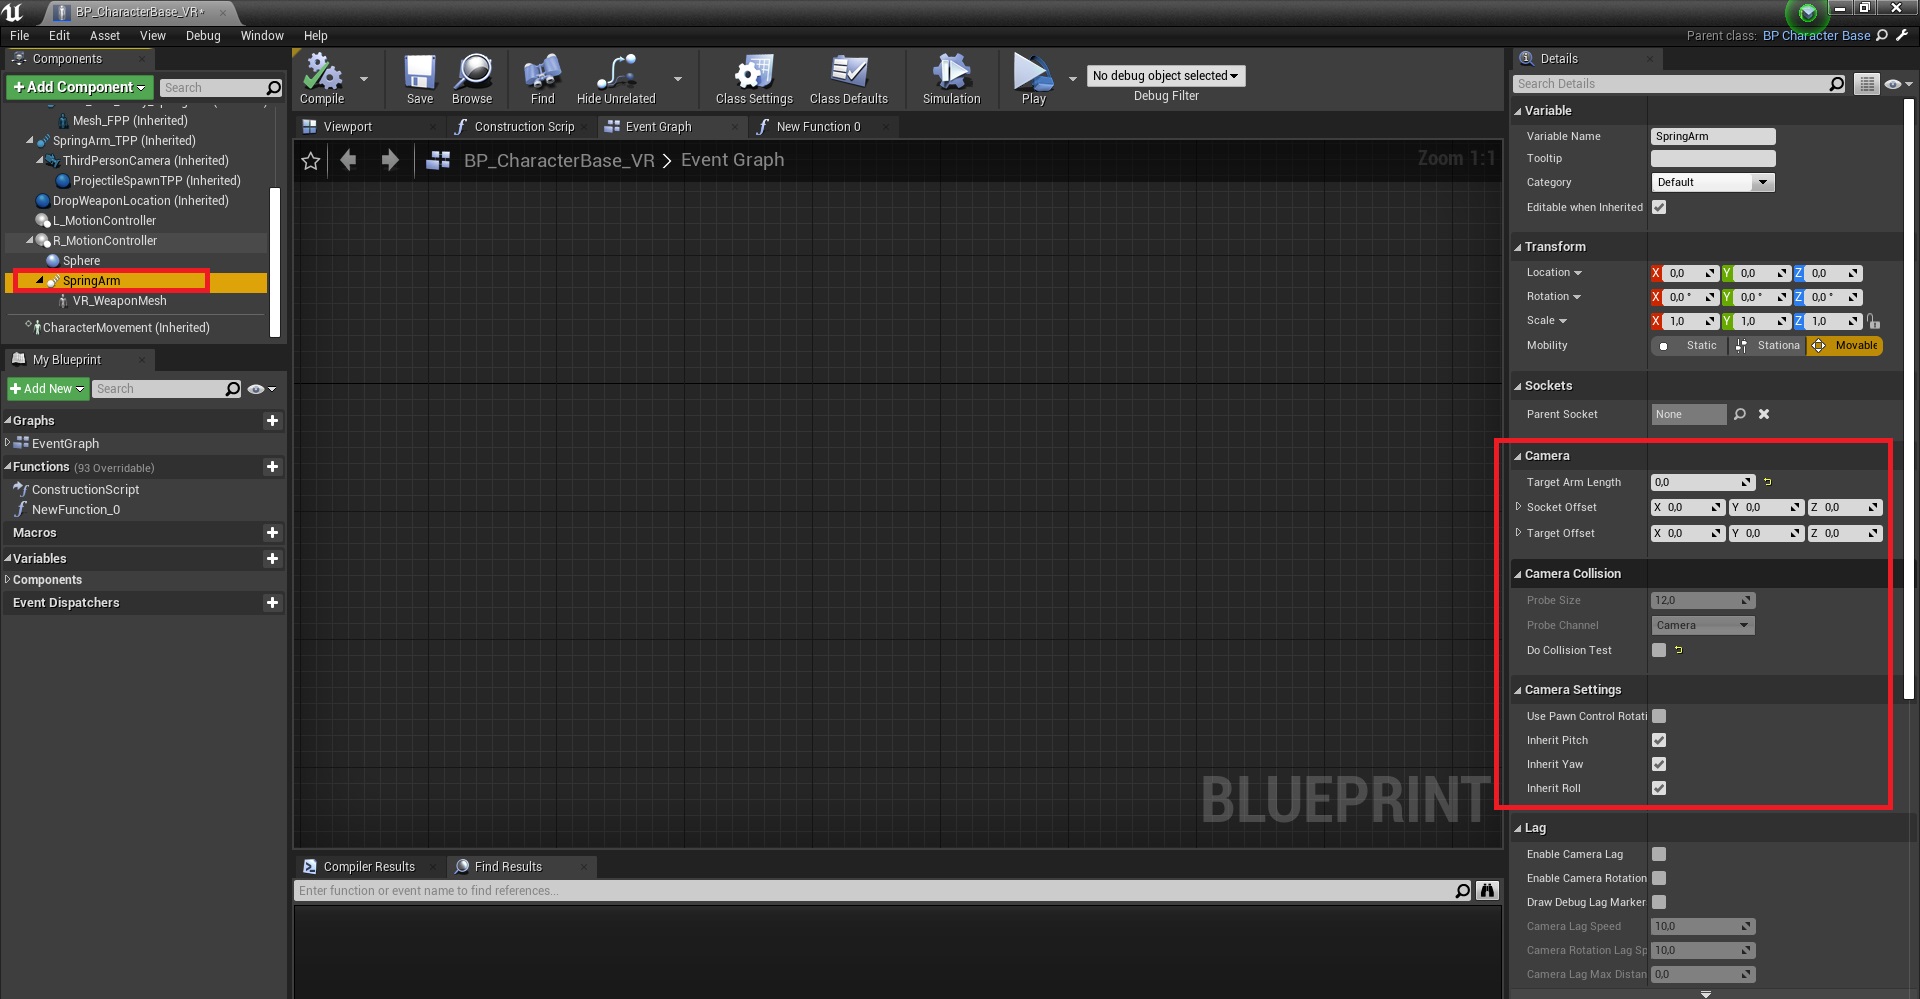
Task: Set Mobility to Static
Action: click(1690, 346)
